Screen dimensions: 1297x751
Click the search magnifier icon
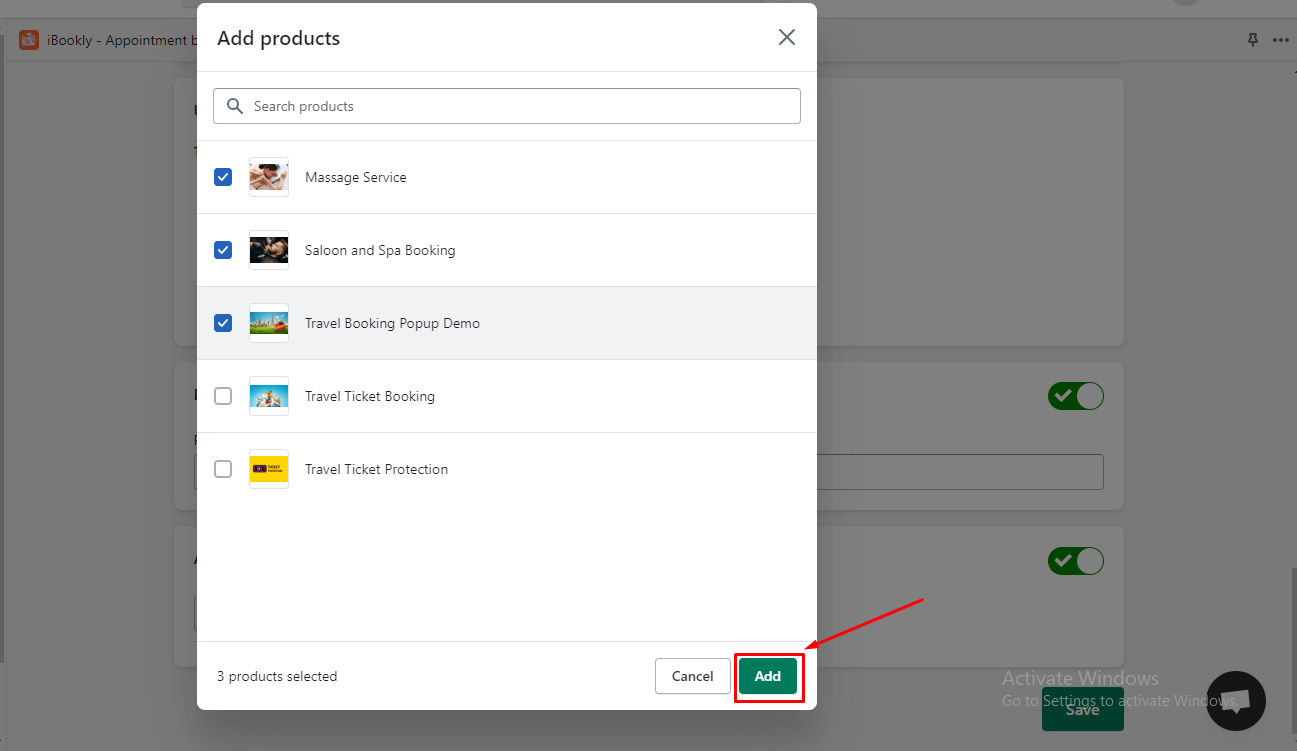tap(235, 106)
